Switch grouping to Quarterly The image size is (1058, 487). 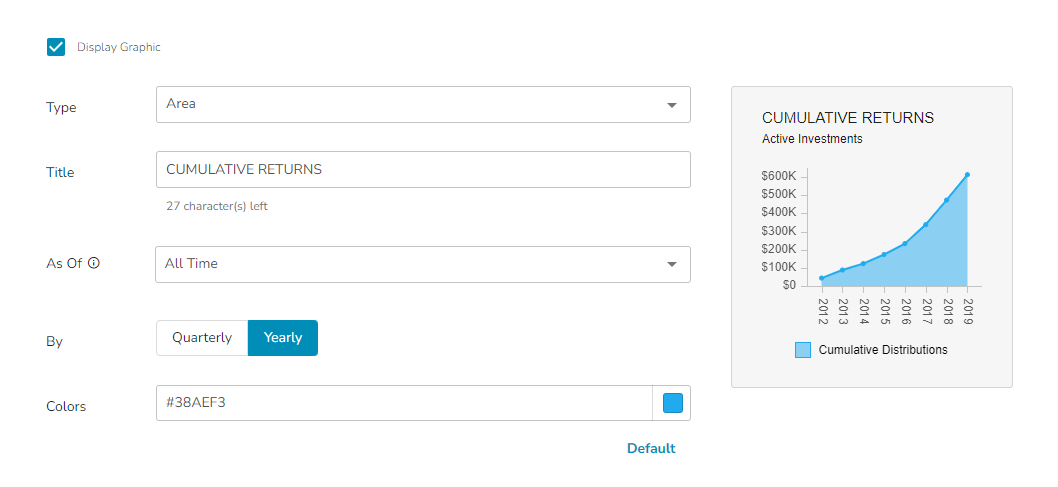click(202, 338)
